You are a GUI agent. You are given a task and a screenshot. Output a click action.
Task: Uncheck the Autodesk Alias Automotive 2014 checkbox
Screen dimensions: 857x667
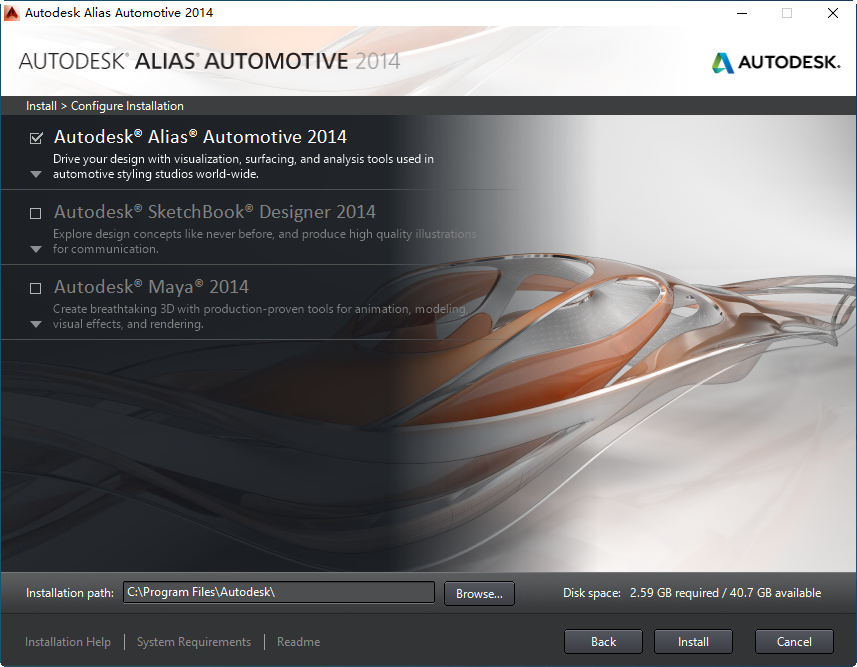36,138
